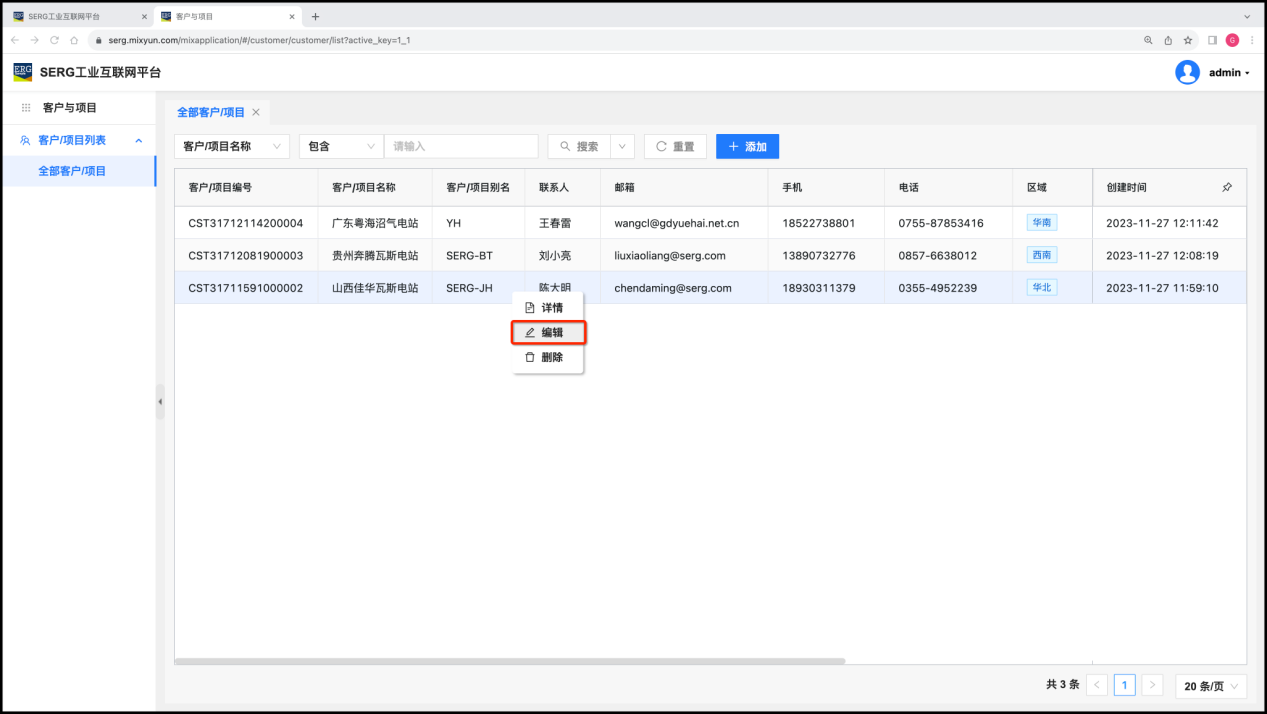Open 详情 from the context menu

[x=548, y=307]
